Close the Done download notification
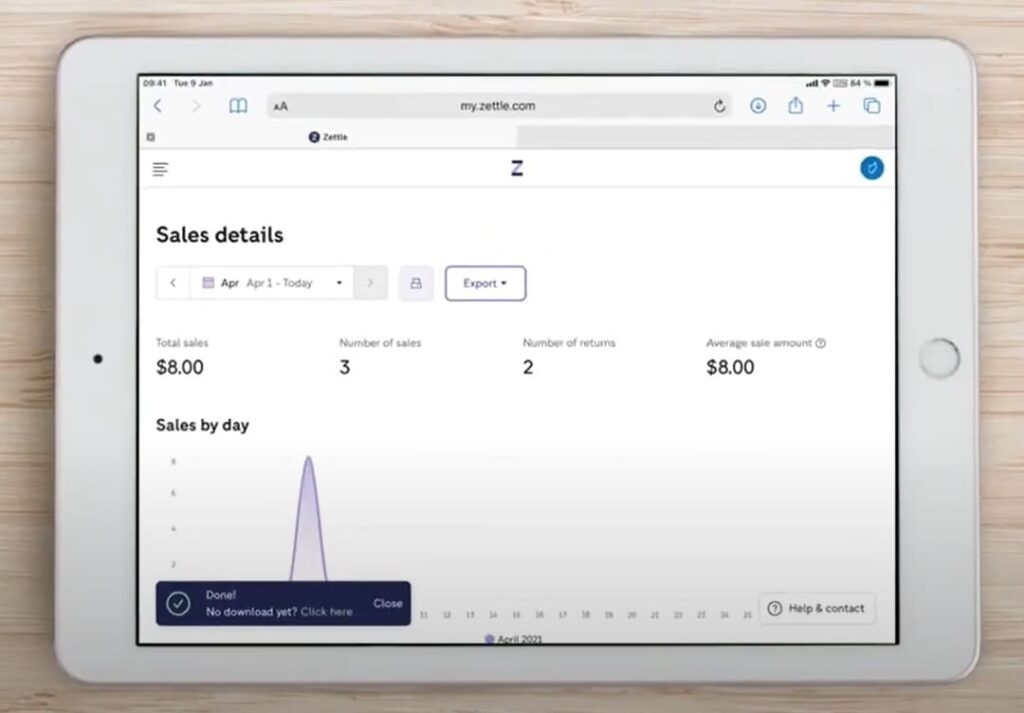The height and width of the screenshot is (713, 1024). [388, 603]
